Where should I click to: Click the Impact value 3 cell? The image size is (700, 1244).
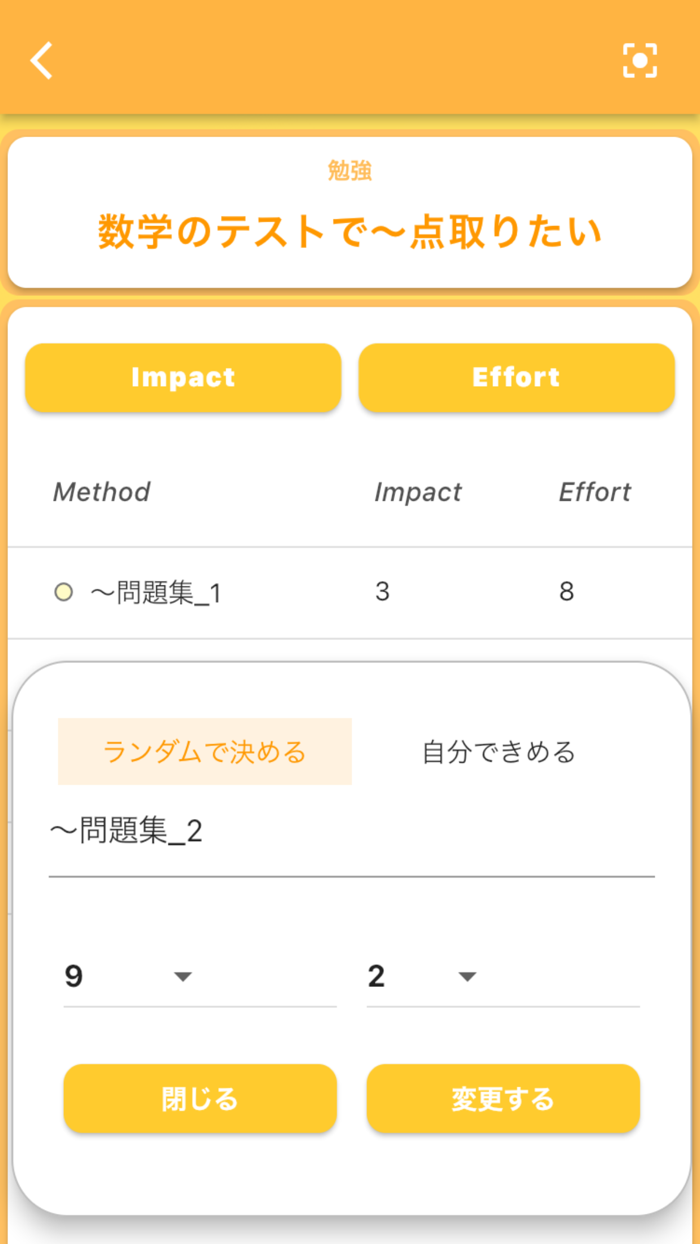pos(380,592)
